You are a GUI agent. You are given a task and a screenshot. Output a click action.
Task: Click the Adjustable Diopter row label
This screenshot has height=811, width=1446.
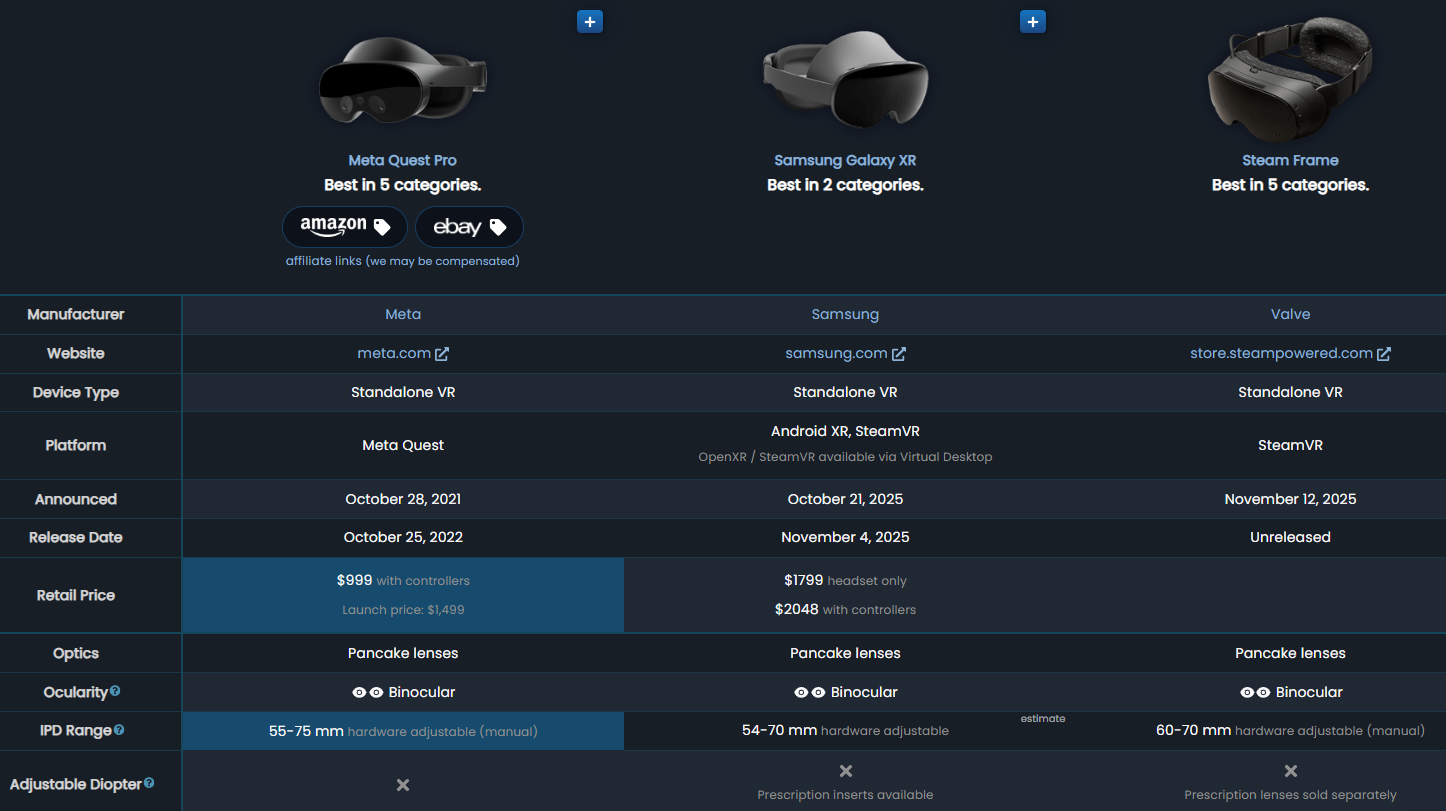76,784
